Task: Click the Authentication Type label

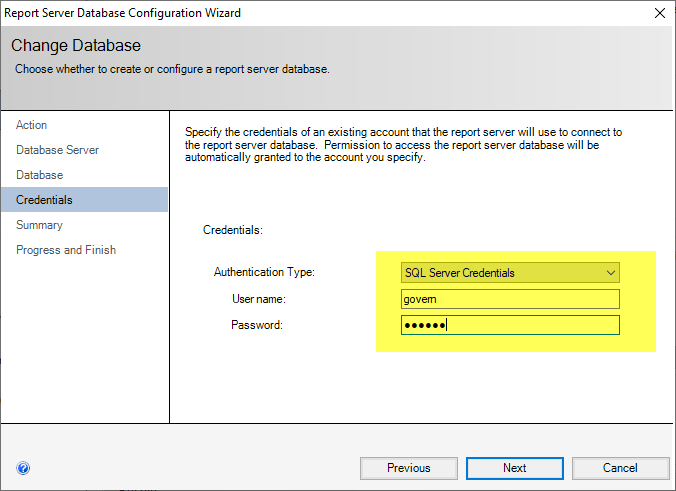Action: pos(264,273)
